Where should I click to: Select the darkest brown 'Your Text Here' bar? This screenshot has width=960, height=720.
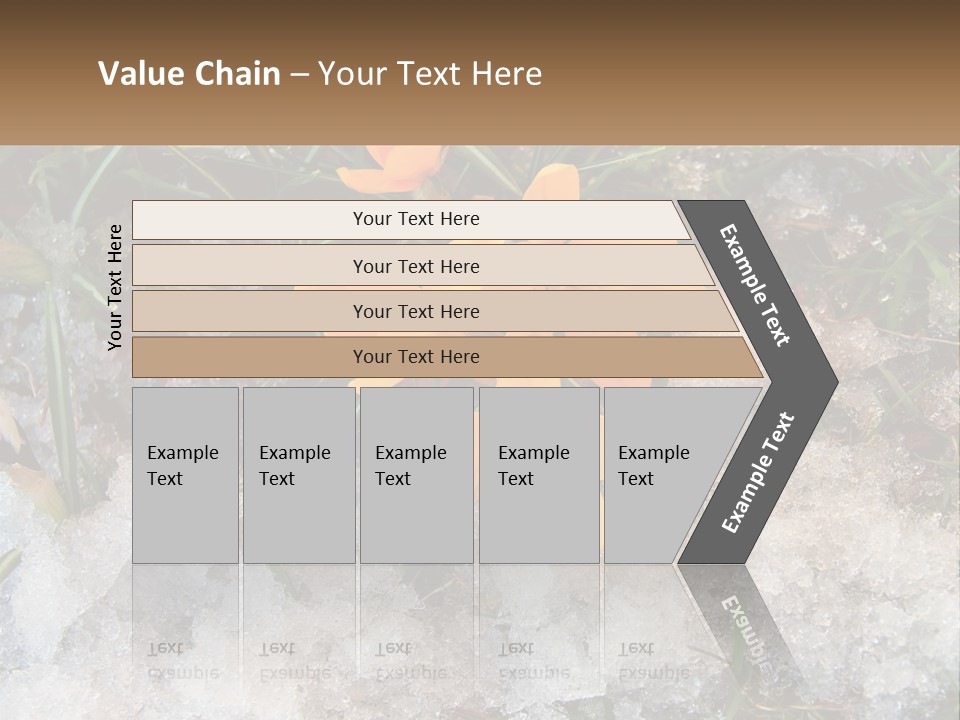click(x=448, y=357)
